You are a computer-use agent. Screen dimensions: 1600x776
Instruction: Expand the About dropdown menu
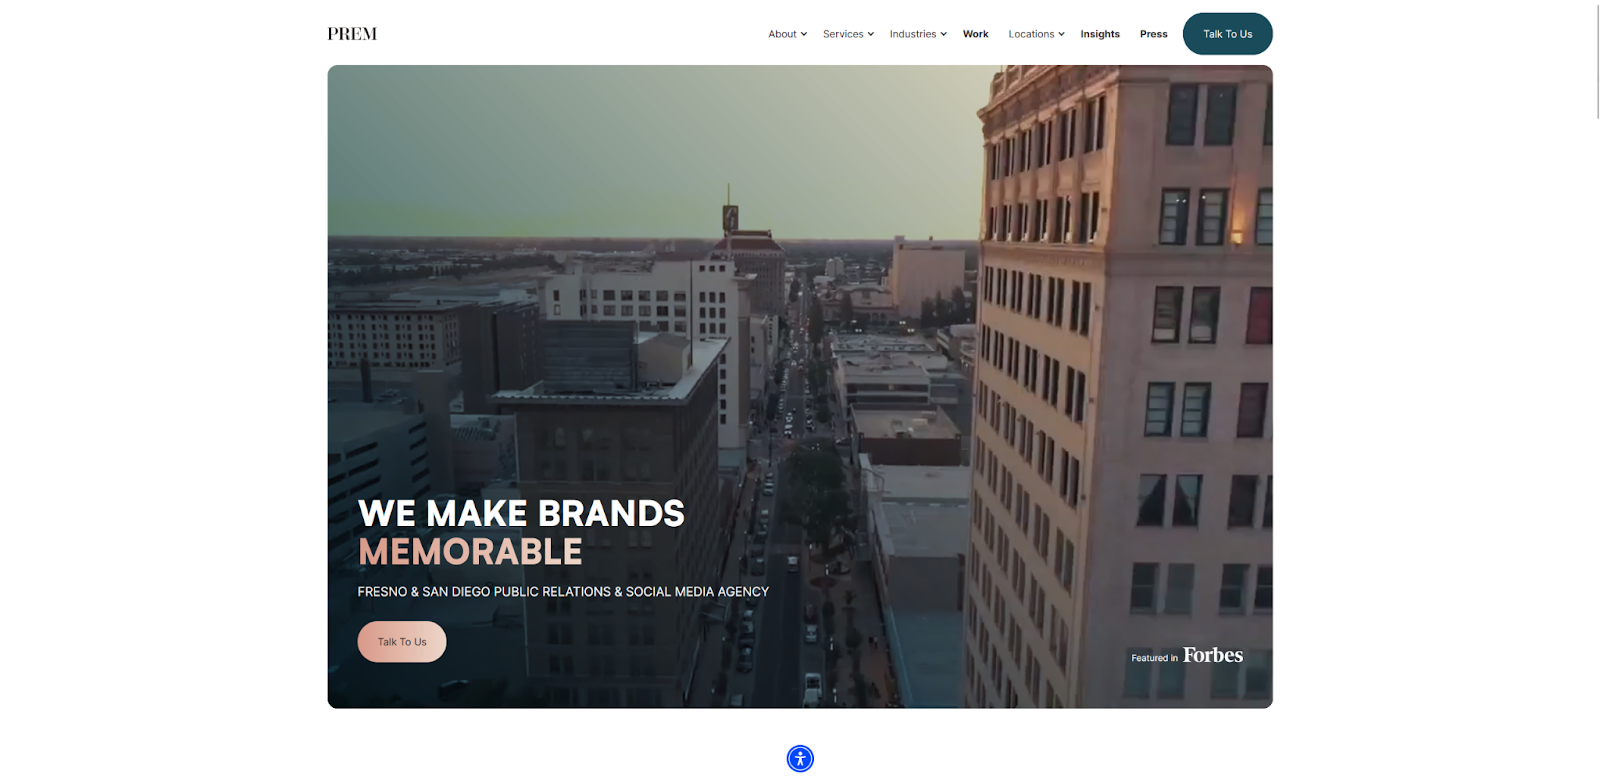(x=787, y=34)
